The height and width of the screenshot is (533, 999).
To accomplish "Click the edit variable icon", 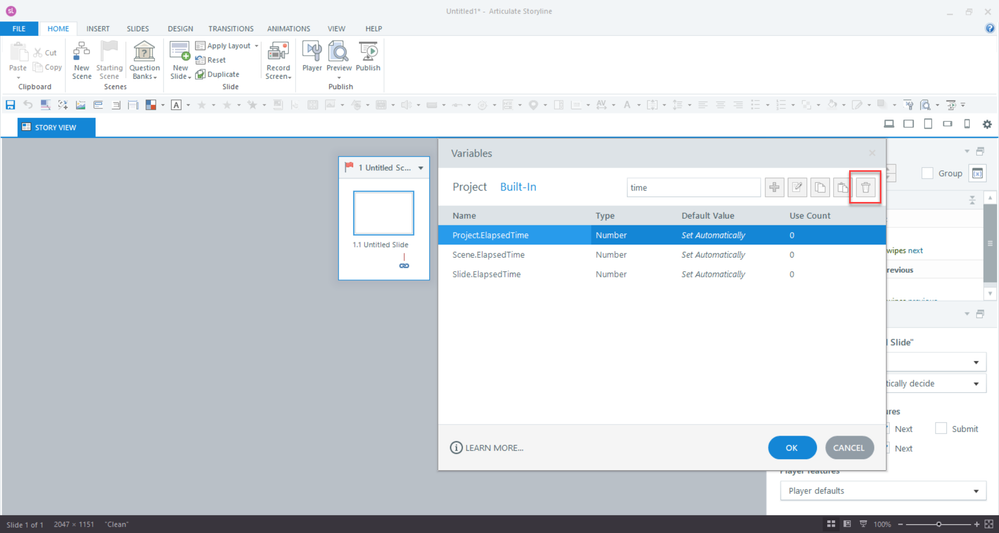I will point(797,187).
